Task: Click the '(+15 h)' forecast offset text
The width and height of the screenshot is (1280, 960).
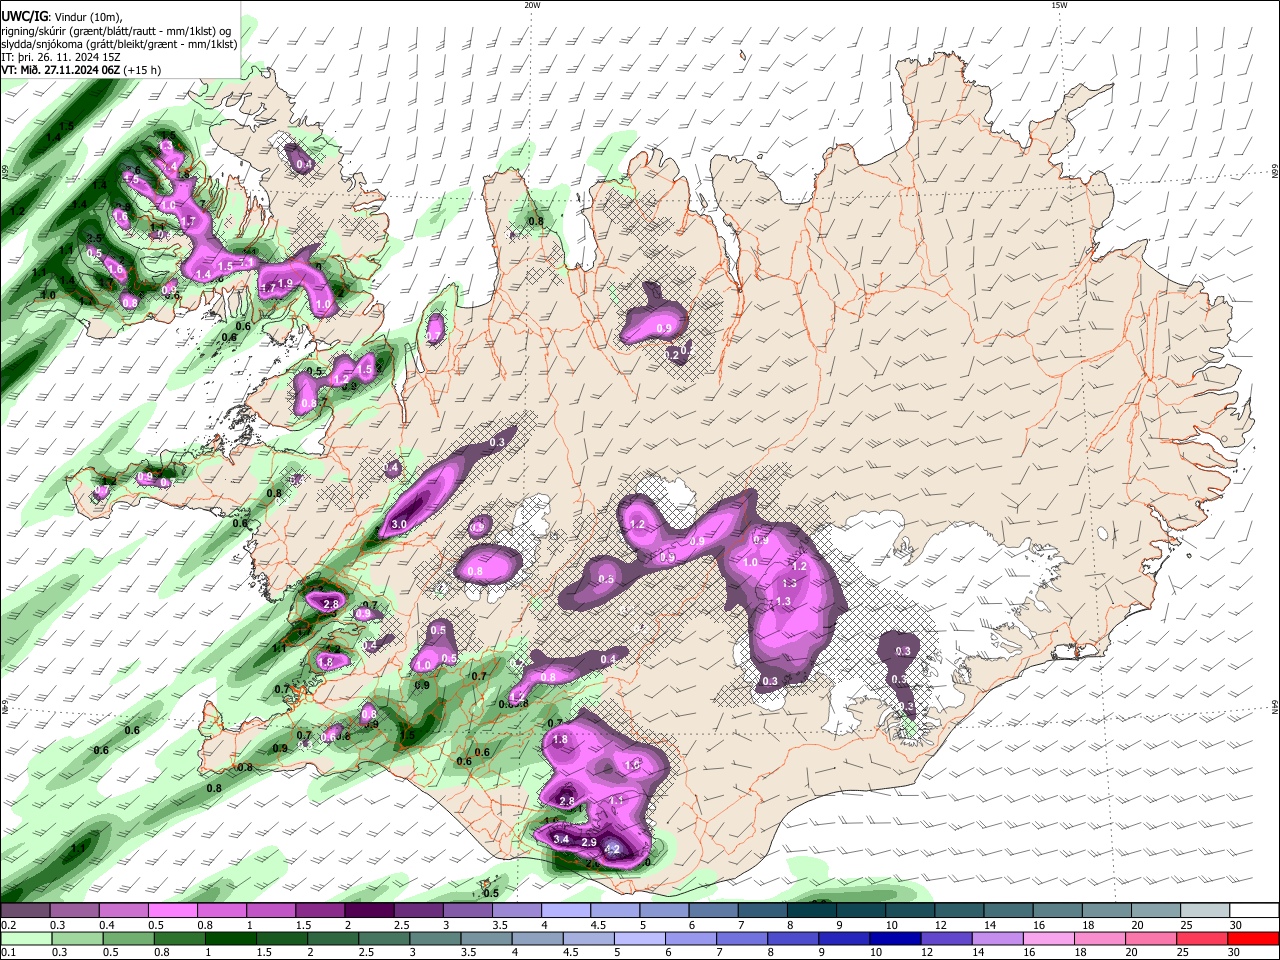Action: point(144,70)
